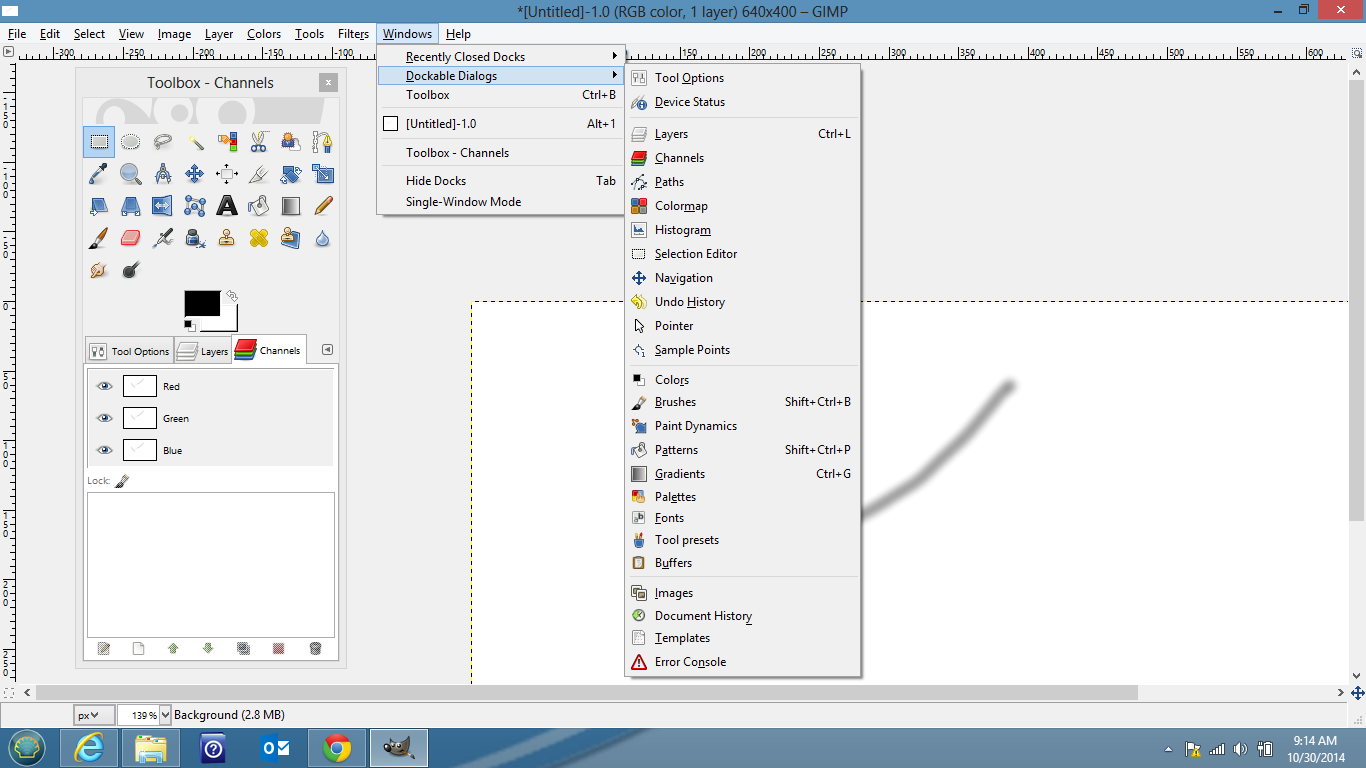1366x768 pixels.
Task: Select the Blend gradient tool
Action: (291, 206)
